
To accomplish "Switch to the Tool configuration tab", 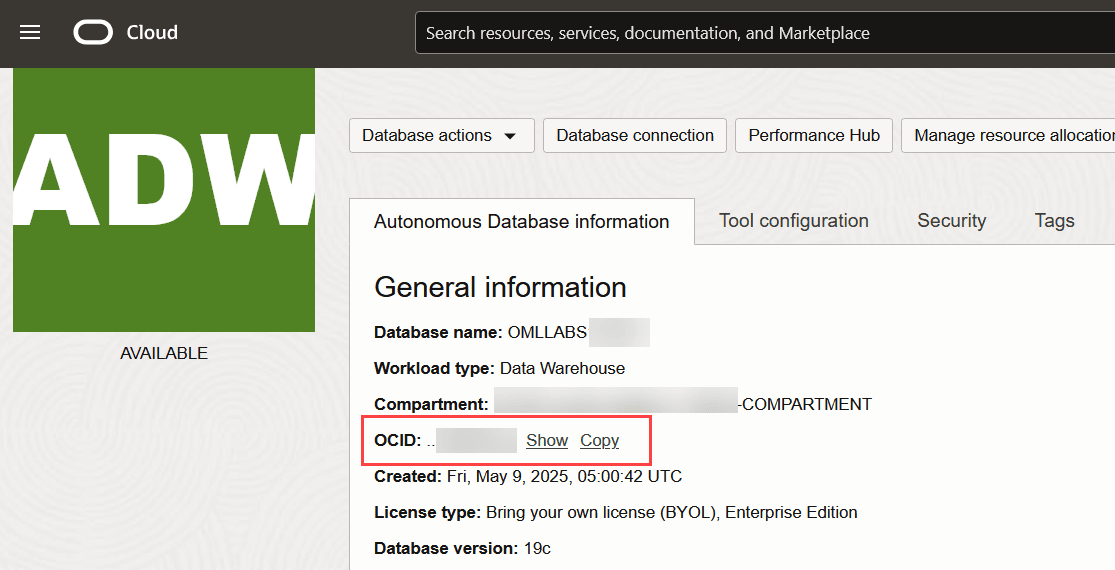I will 794,221.
